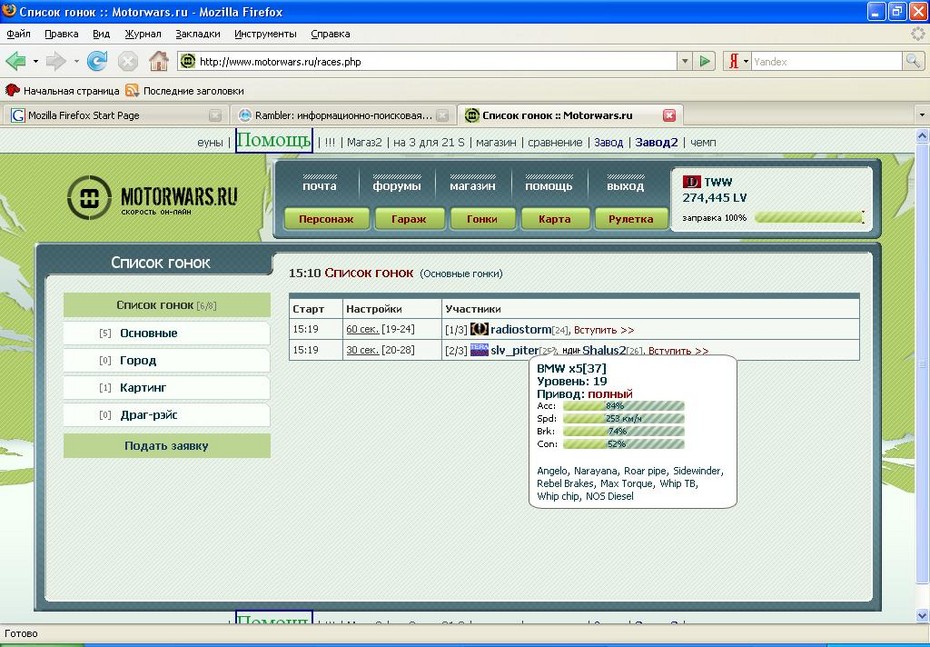
Task: Open the tab list dropdown arrow
Action: click(x=922, y=115)
